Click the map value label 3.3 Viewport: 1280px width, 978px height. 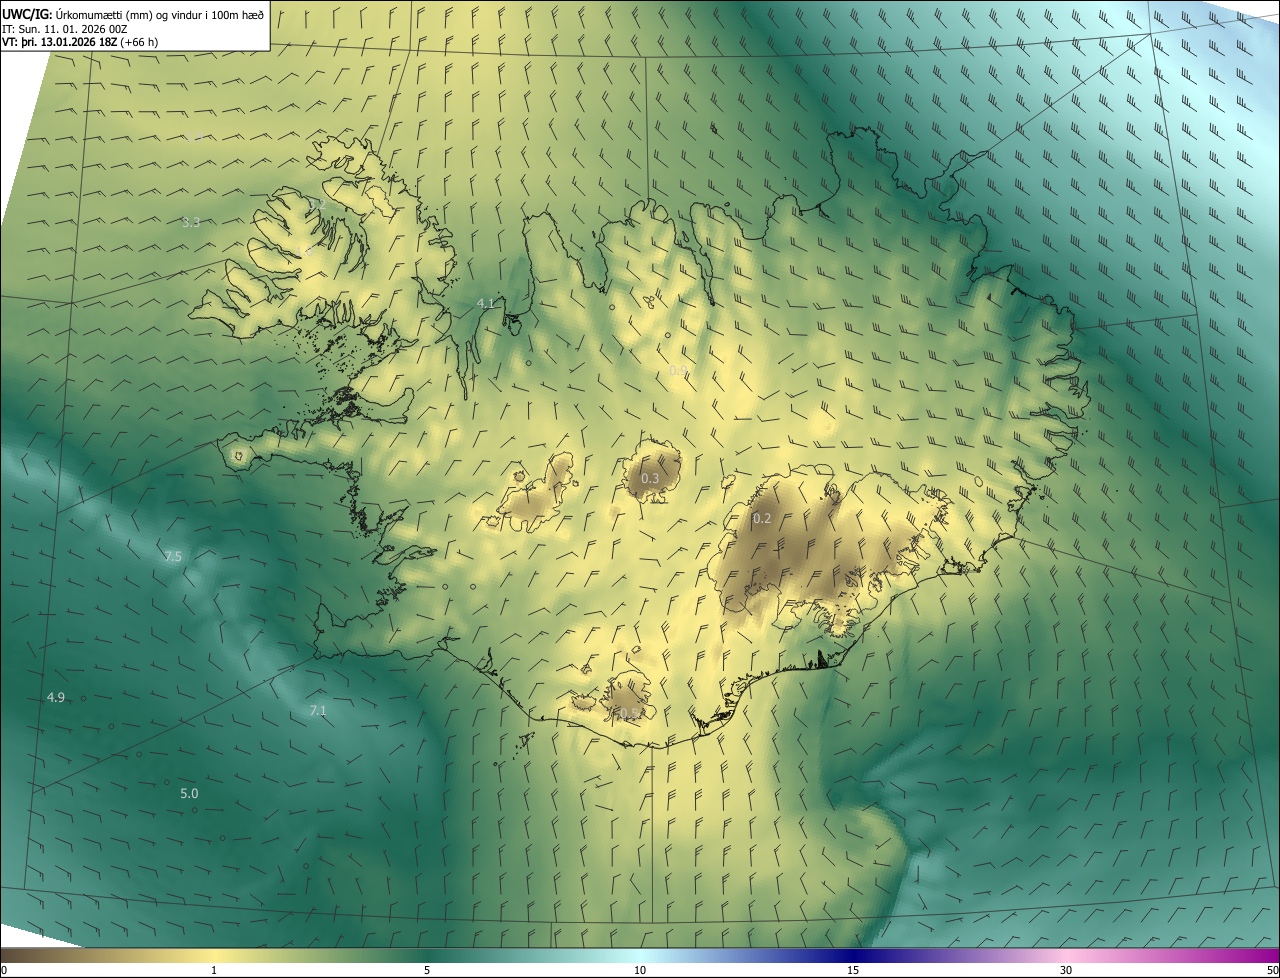192,222
